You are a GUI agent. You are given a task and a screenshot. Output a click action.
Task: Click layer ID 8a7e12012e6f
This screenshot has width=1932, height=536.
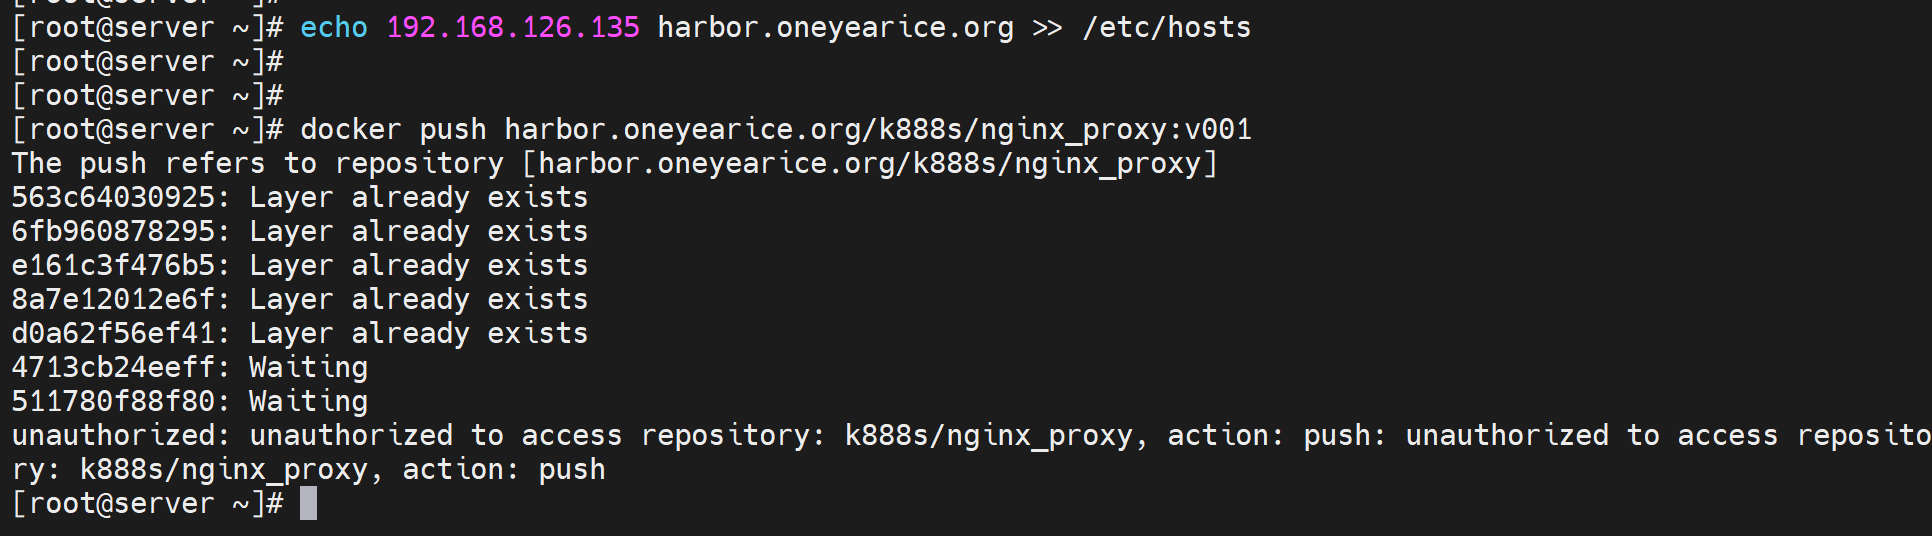(113, 300)
